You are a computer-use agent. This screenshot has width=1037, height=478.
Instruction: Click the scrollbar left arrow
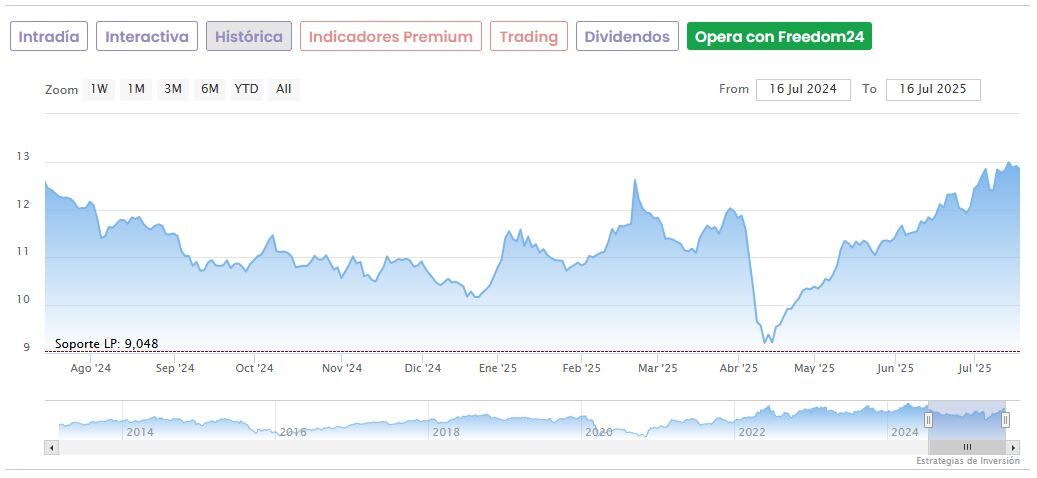(x=51, y=447)
